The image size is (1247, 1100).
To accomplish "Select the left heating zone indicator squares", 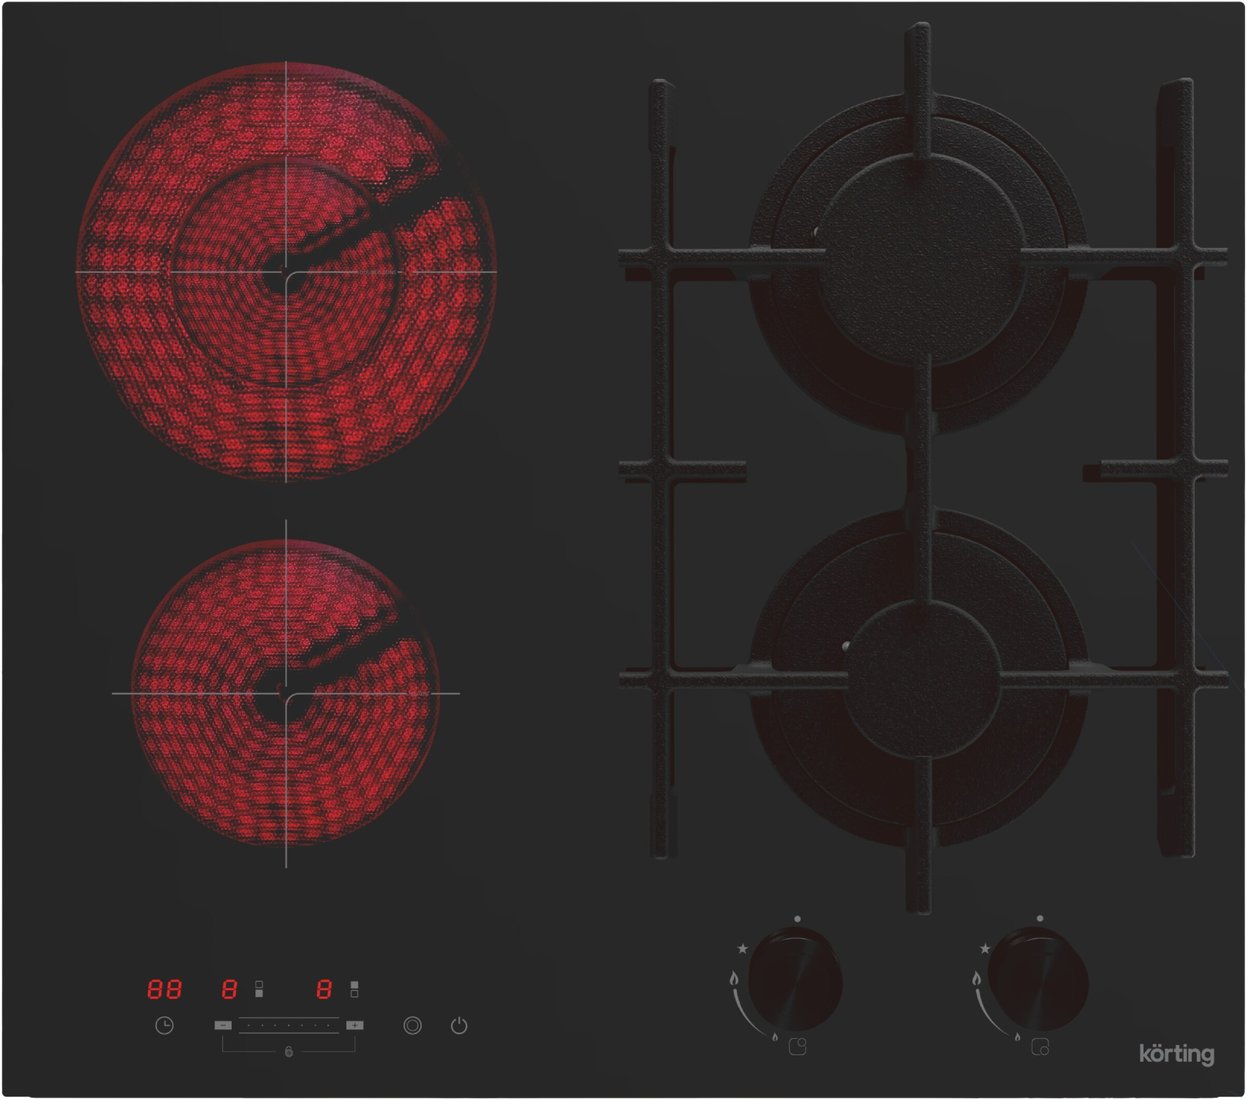I will tap(259, 989).
